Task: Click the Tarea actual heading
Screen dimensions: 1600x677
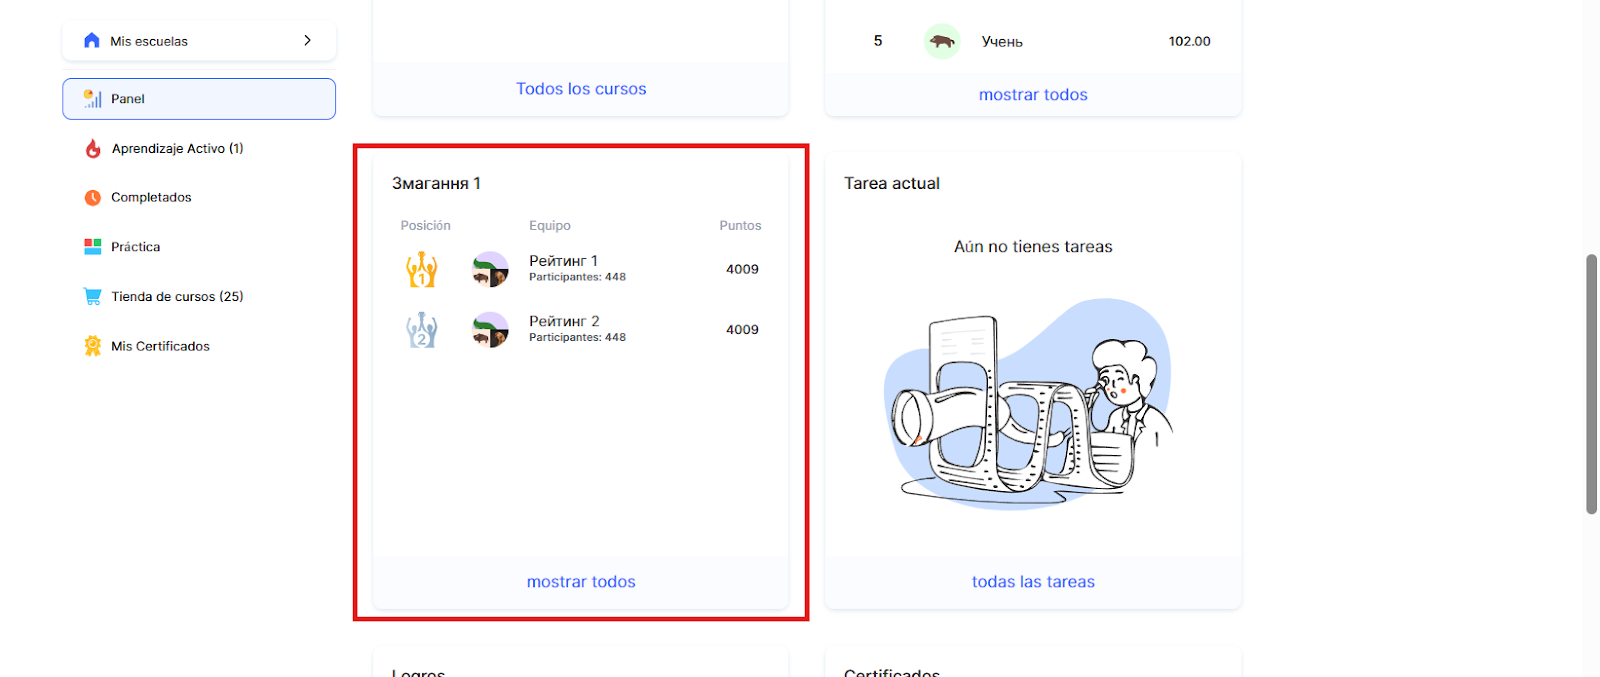Action: [x=892, y=183]
